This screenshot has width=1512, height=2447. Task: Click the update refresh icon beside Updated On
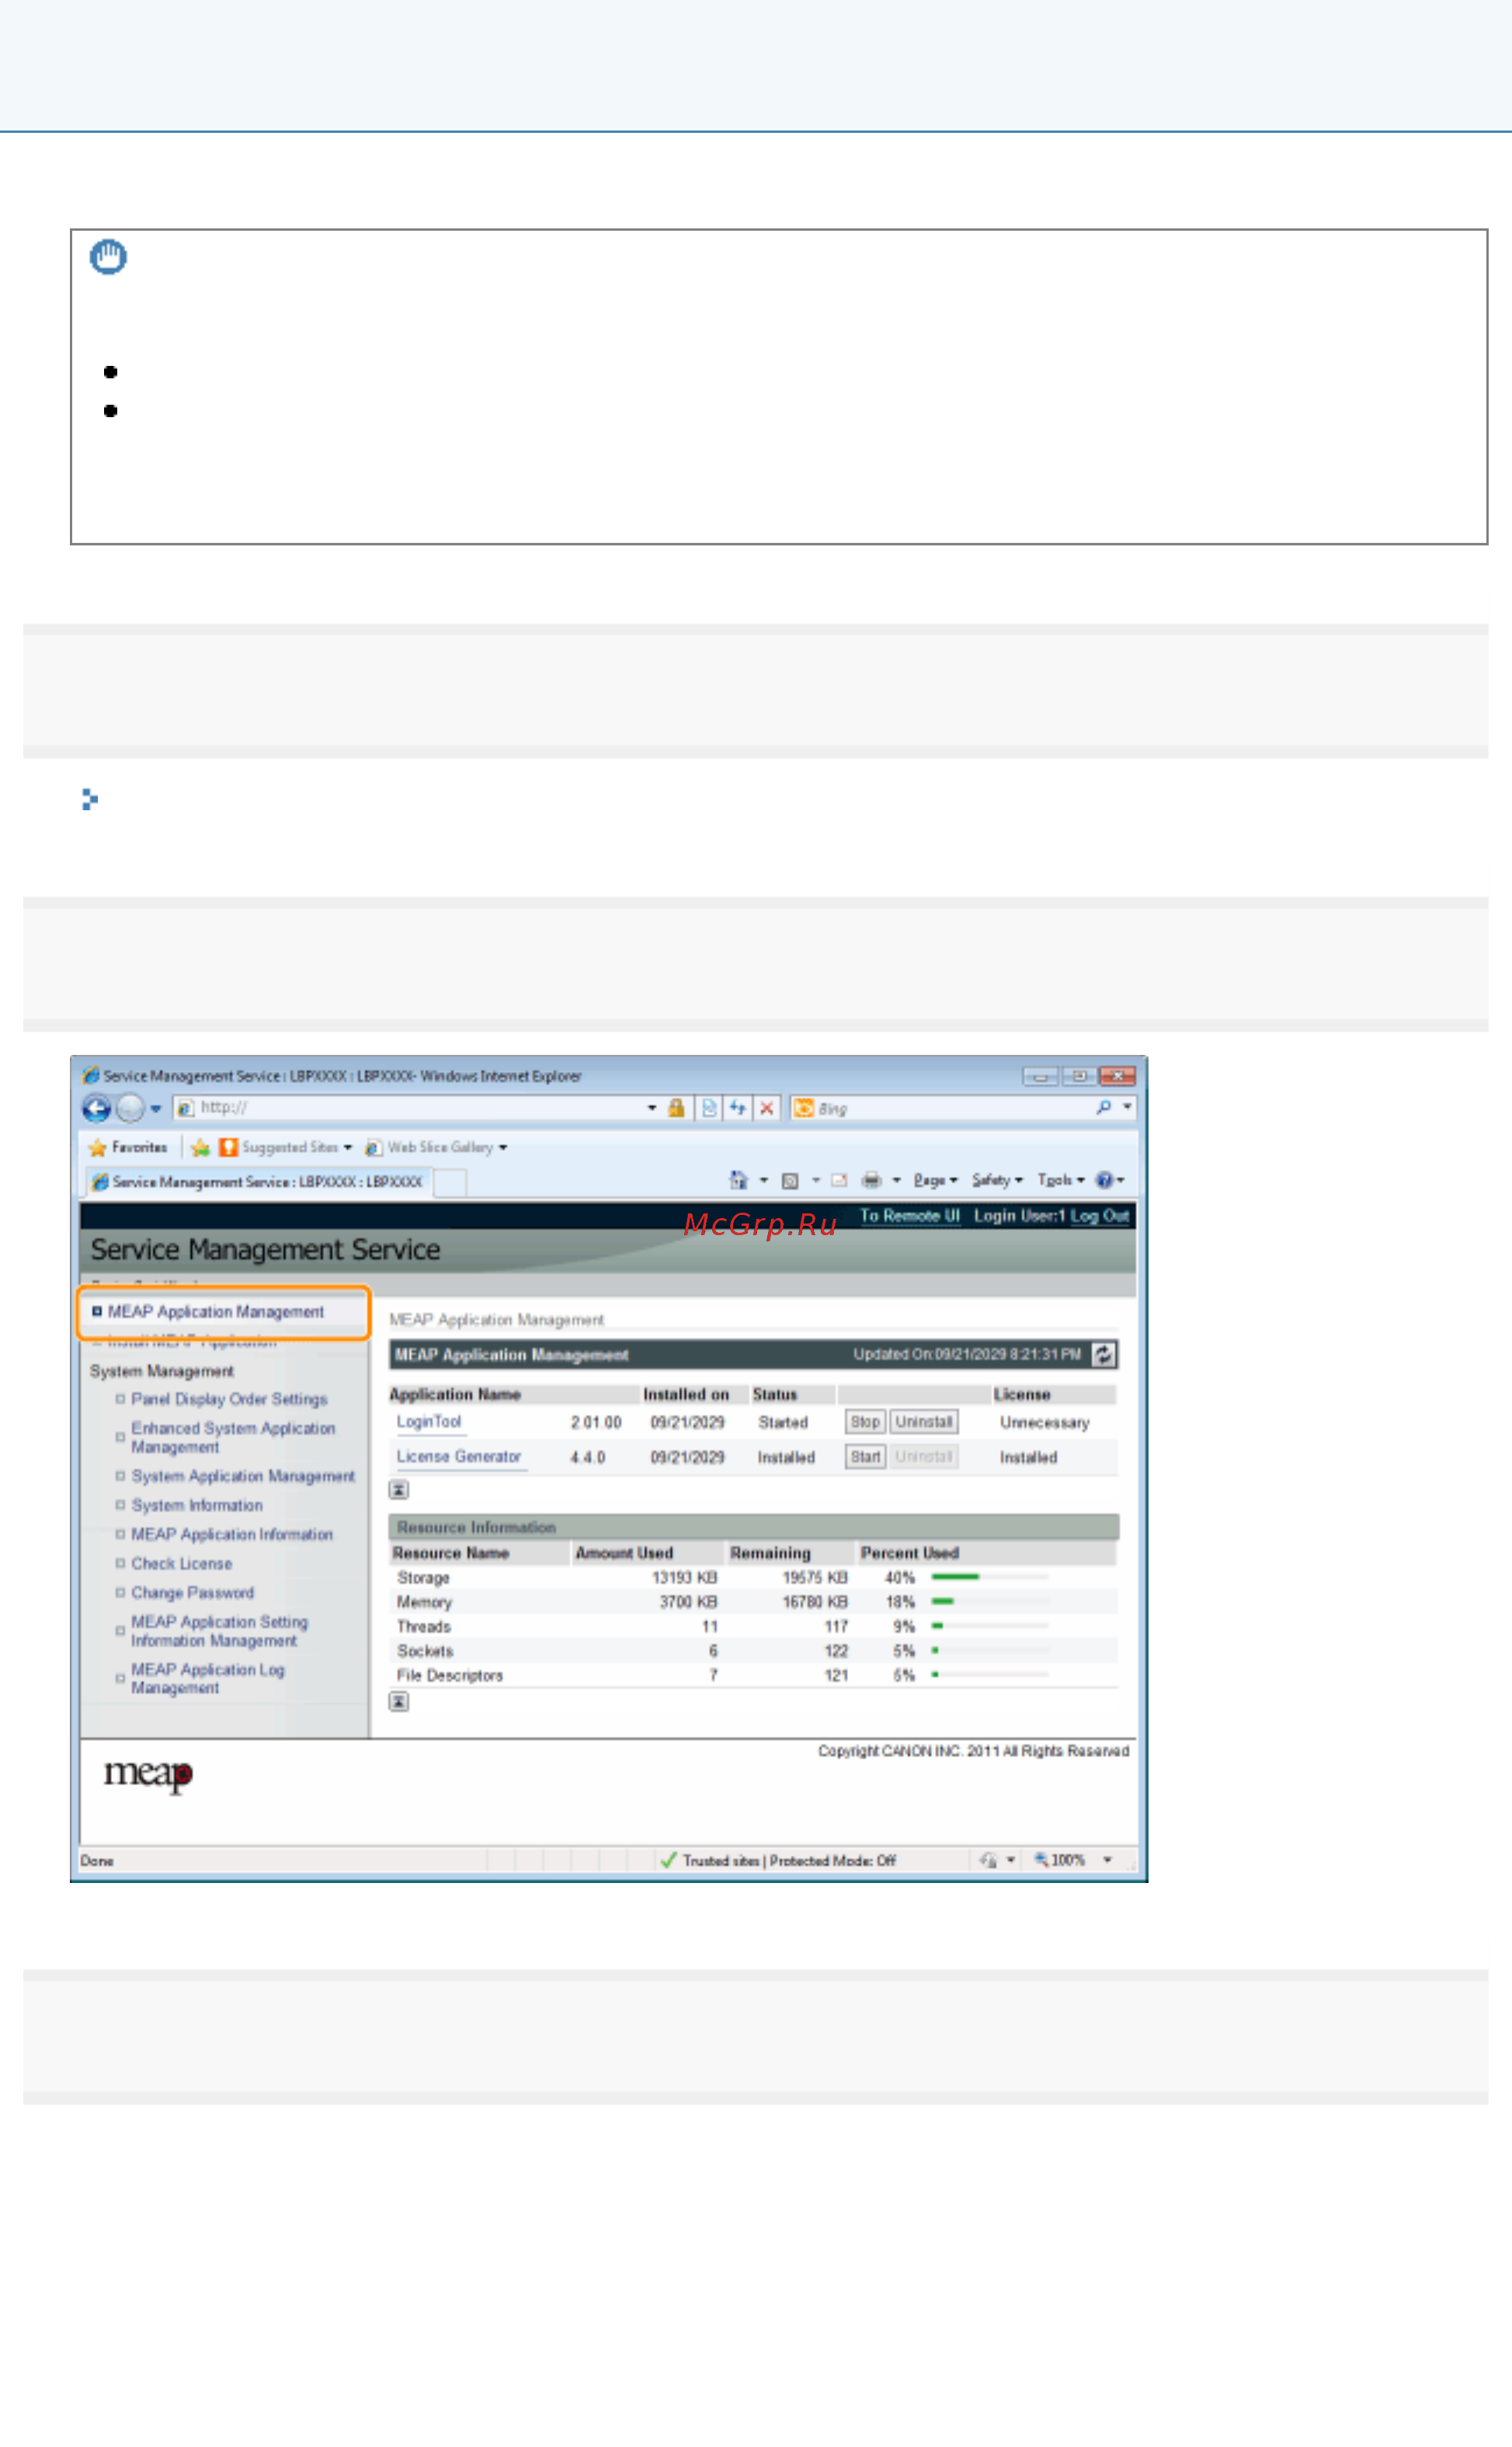1103,1355
